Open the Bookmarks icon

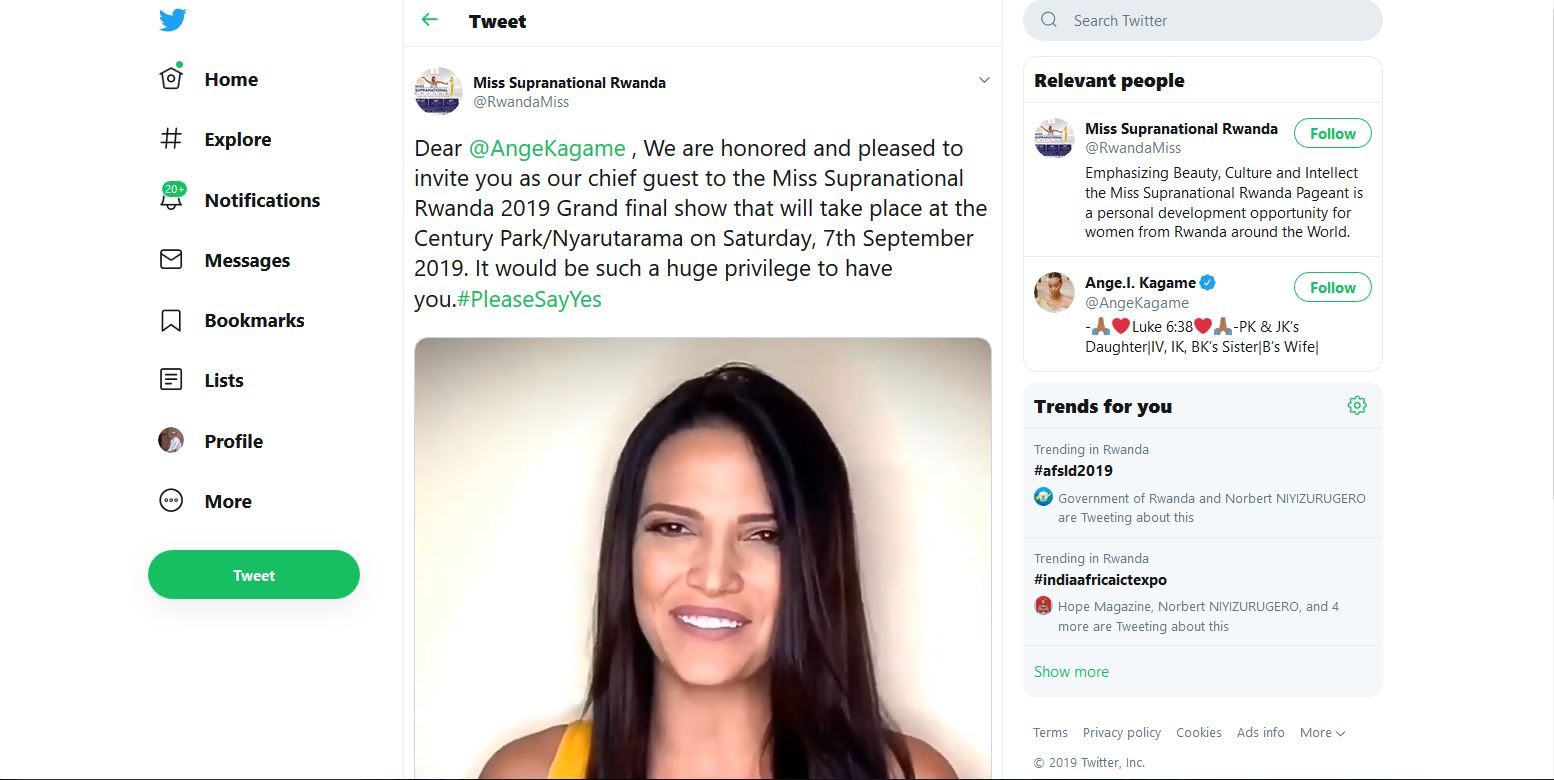pos(172,320)
